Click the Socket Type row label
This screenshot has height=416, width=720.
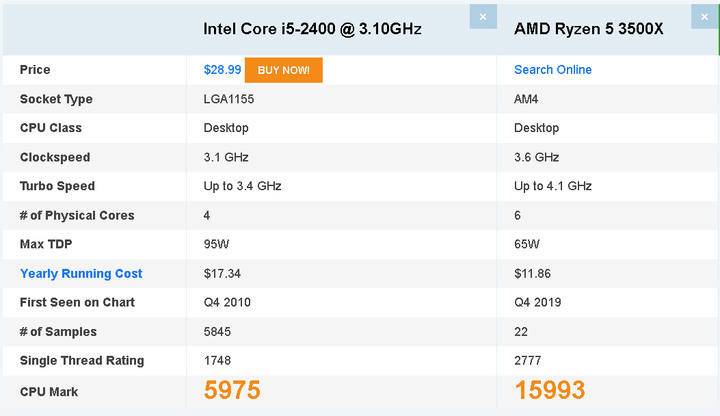coord(56,99)
